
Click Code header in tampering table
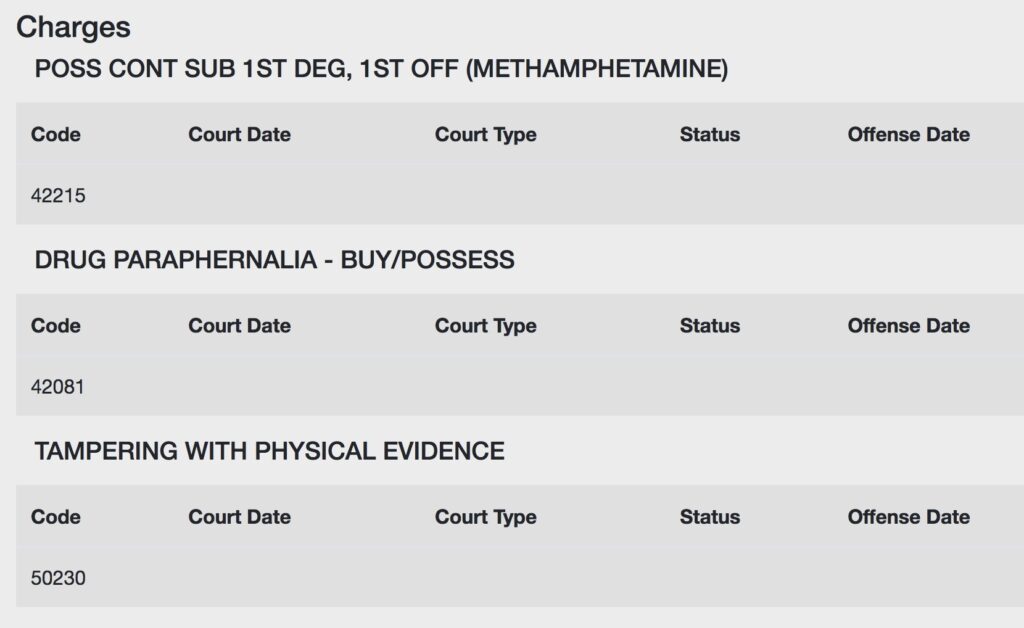[x=56, y=517]
